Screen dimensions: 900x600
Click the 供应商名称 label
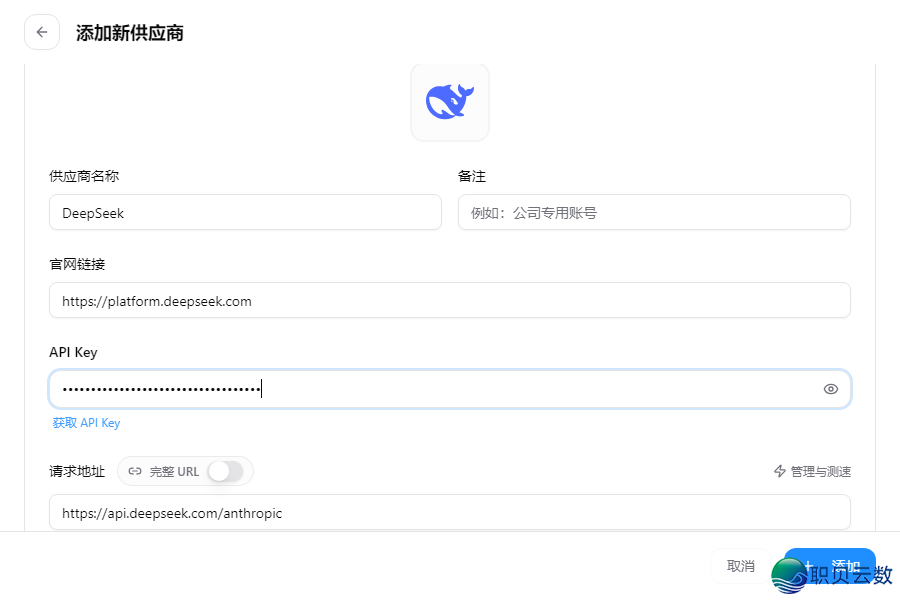point(84,176)
